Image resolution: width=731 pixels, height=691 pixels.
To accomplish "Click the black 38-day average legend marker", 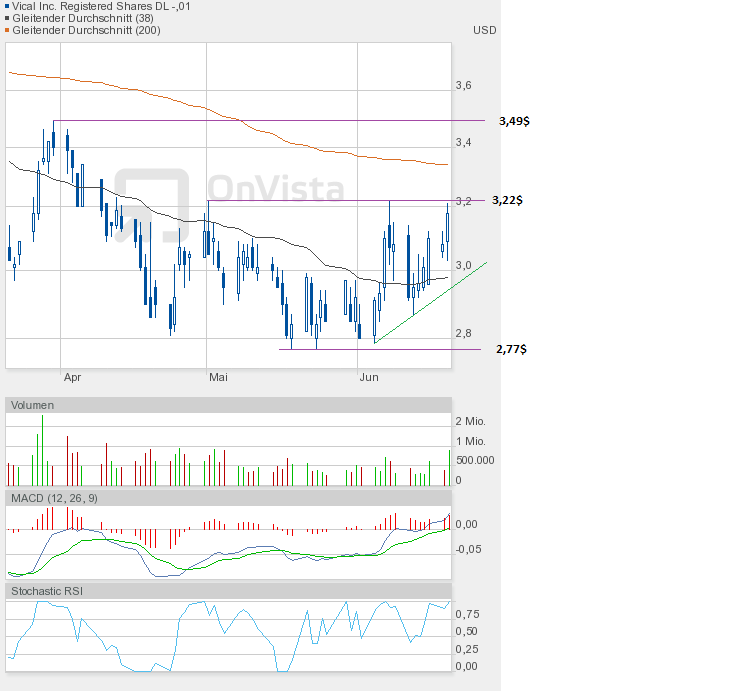I will [x=9, y=18].
